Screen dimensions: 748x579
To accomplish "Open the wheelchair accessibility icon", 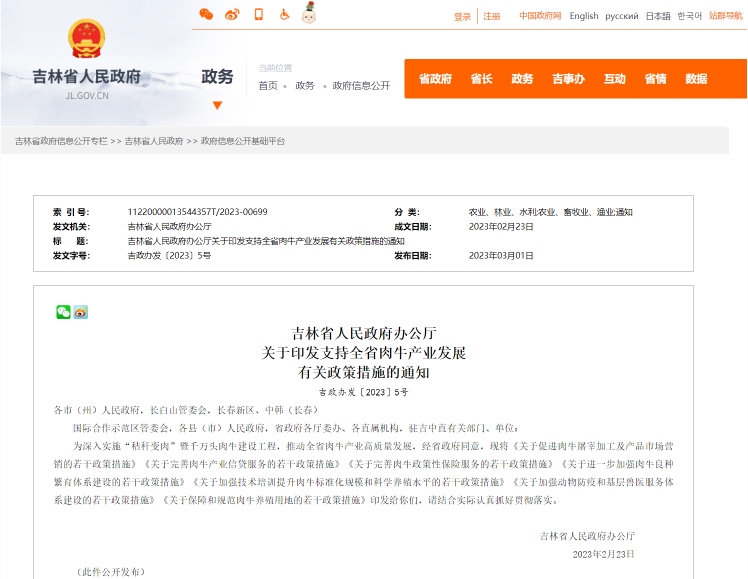I will click(284, 14).
